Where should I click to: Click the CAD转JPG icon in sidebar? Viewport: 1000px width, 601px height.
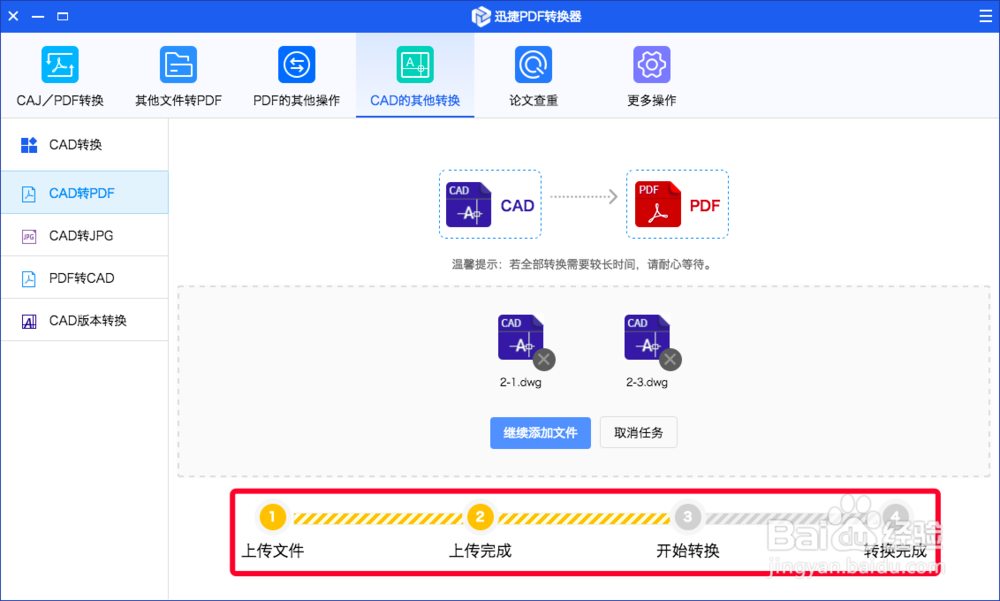pyautogui.click(x=29, y=237)
